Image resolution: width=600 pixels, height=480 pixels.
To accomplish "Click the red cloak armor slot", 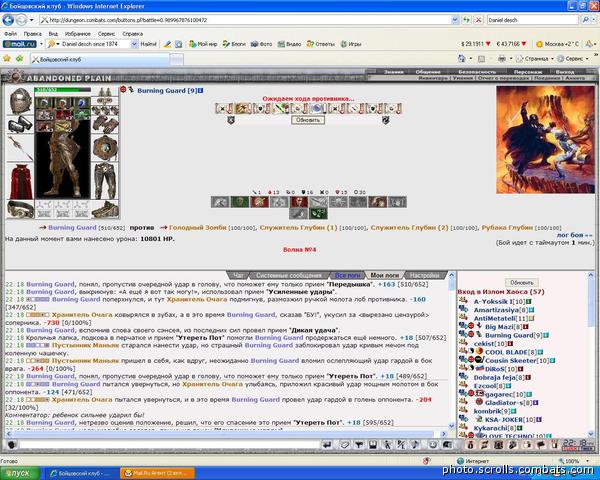I will click(x=20, y=181).
